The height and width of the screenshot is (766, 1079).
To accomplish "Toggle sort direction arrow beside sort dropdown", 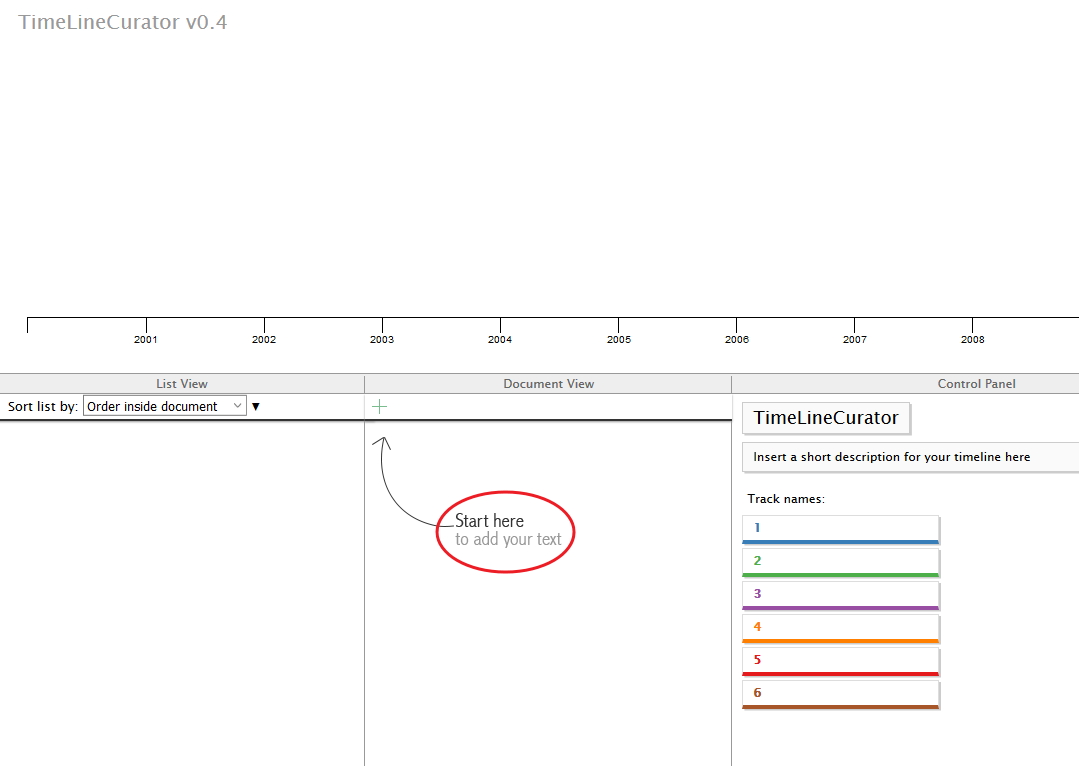I will (x=256, y=407).
